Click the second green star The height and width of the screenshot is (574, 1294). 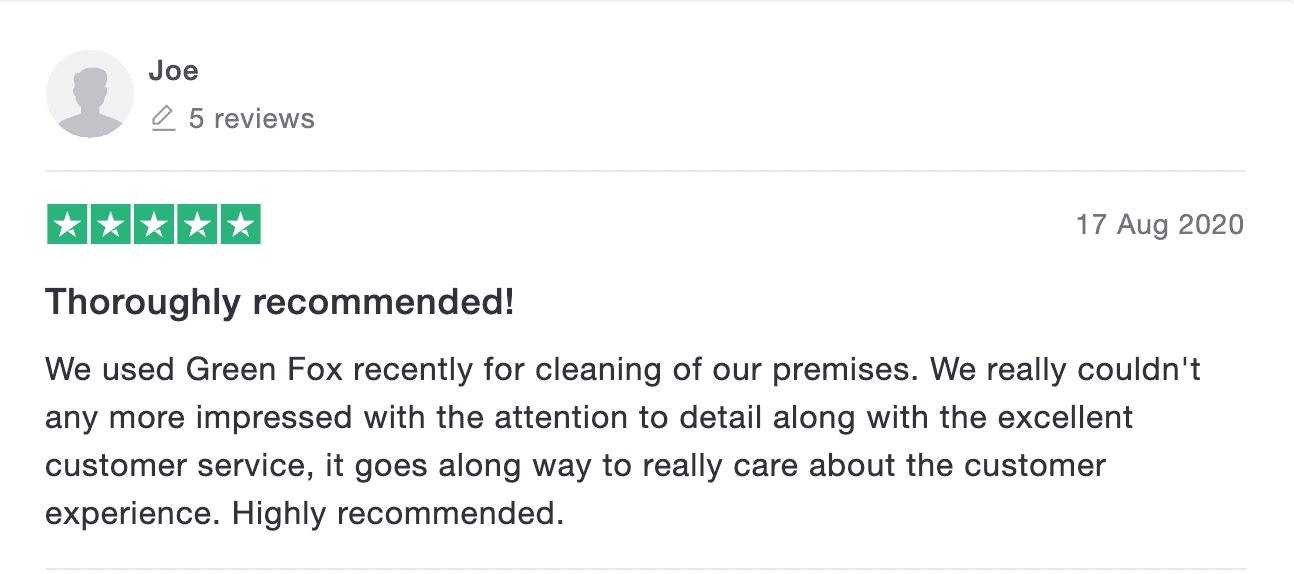[111, 225]
